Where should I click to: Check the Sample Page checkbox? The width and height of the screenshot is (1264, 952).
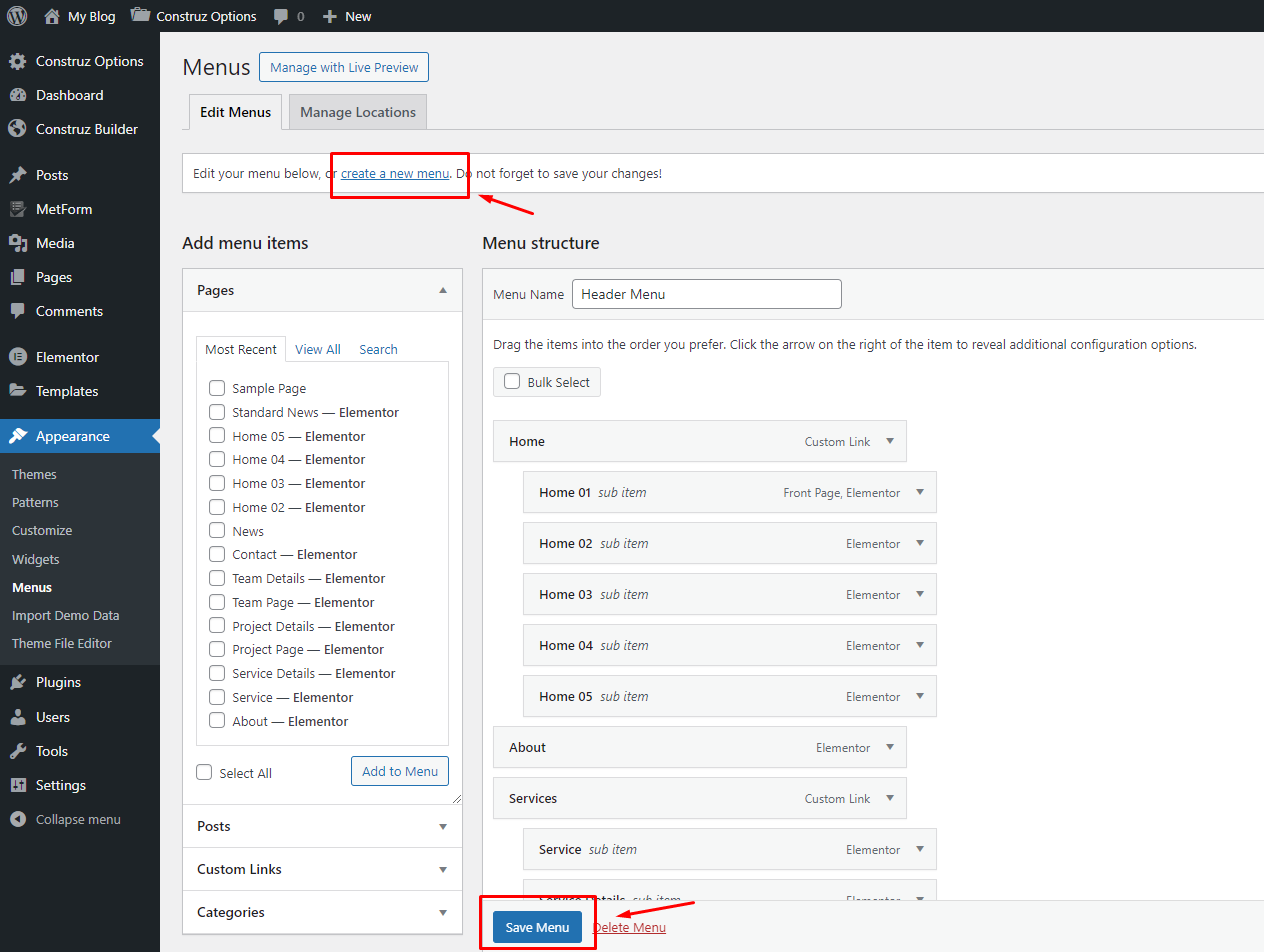(x=217, y=388)
